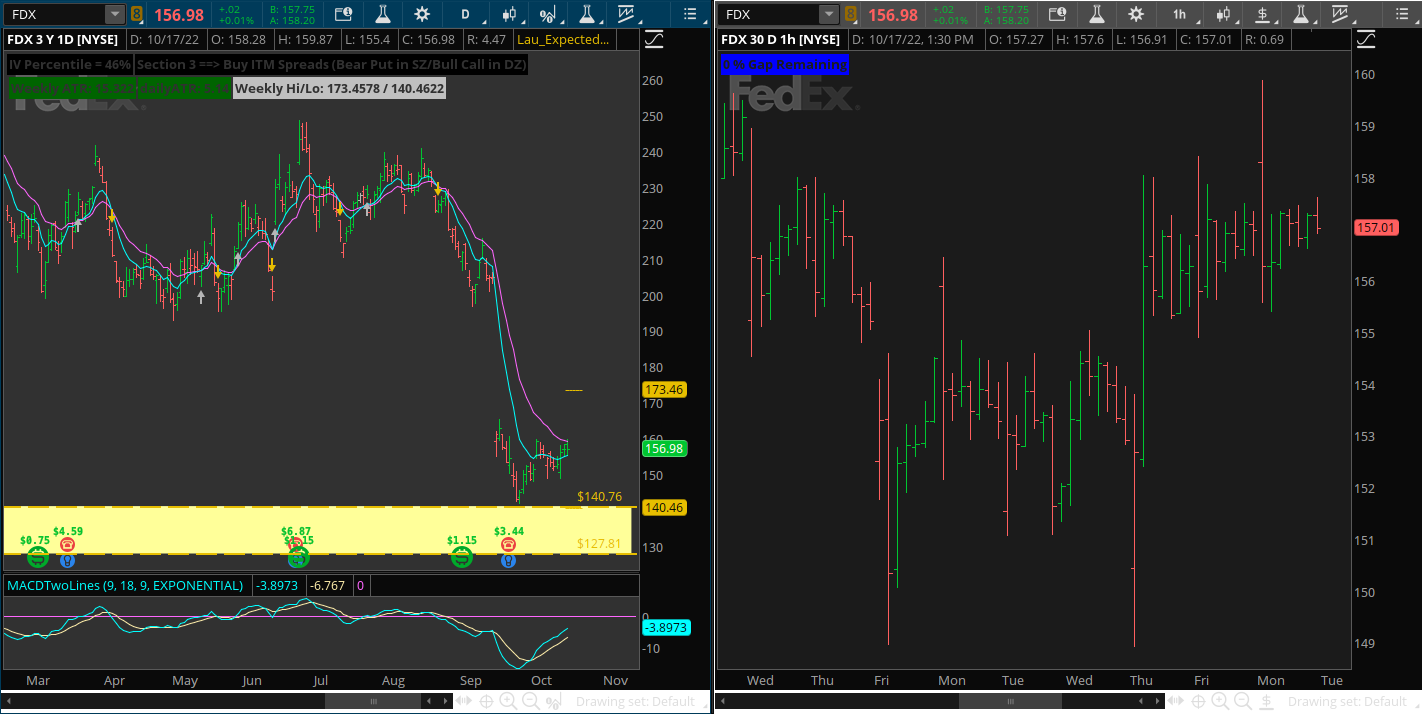This screenshot has width=1423, height=714.
Task: Open Studies flask icon in left chart
Action: point(383,14)
